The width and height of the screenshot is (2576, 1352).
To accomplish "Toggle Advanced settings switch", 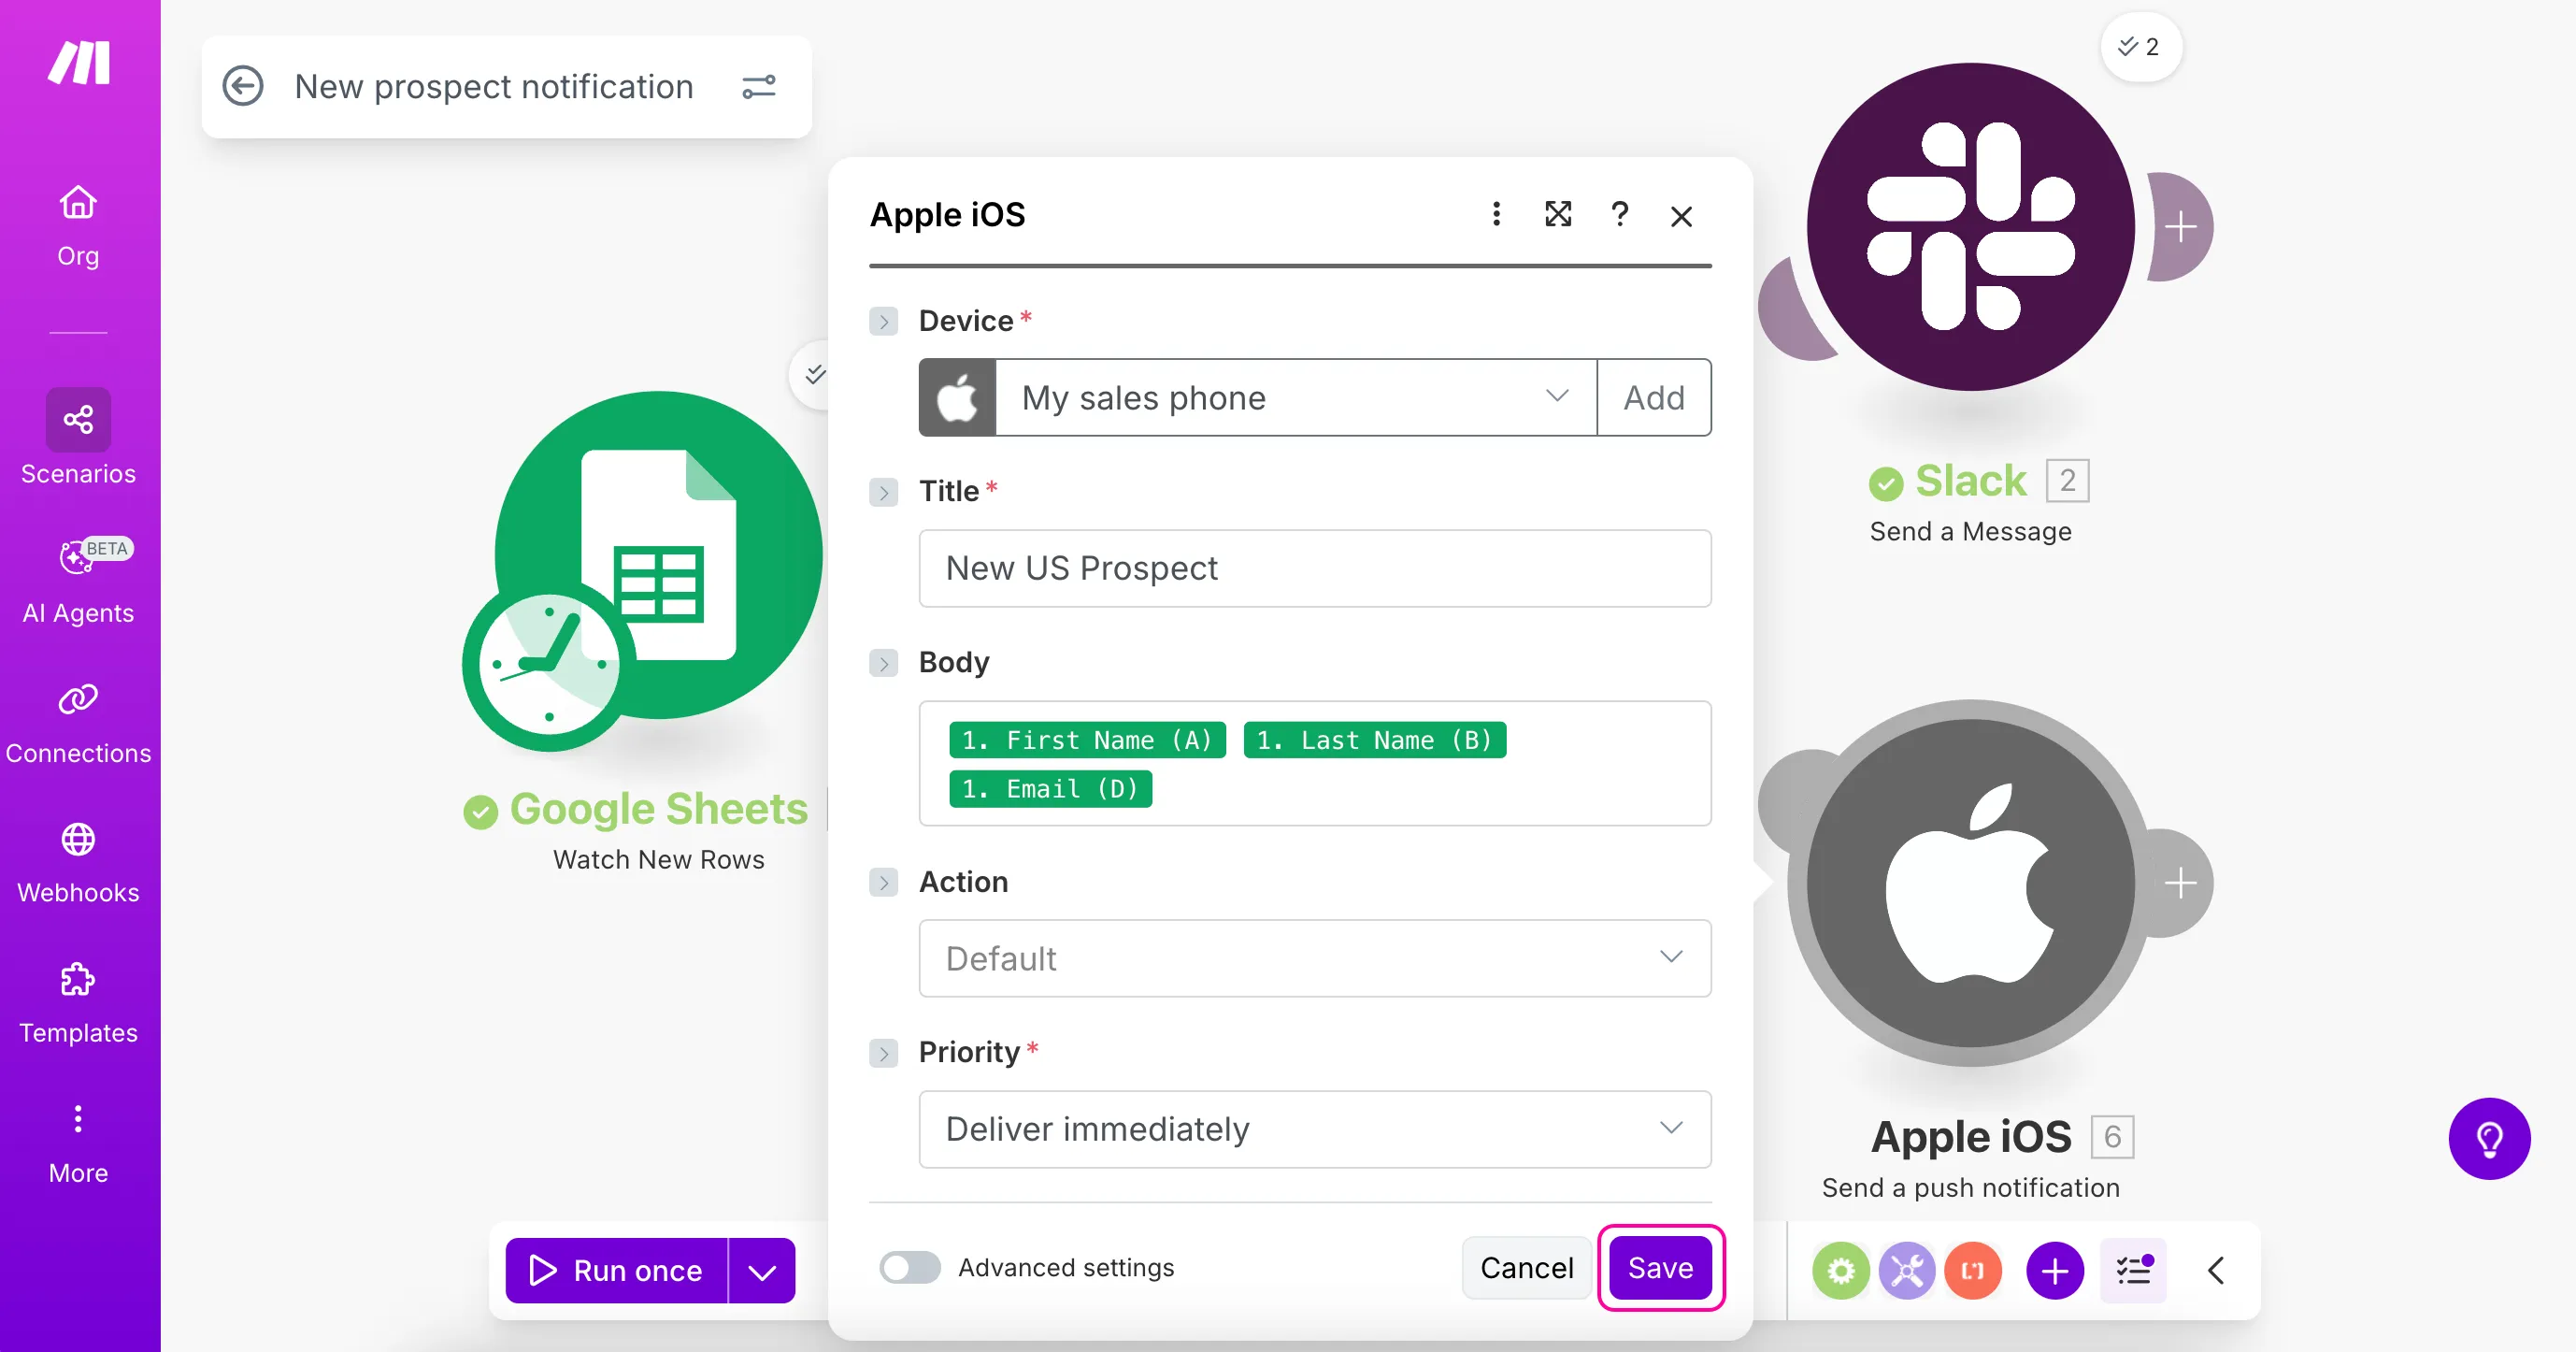I will click(909, 1268).
